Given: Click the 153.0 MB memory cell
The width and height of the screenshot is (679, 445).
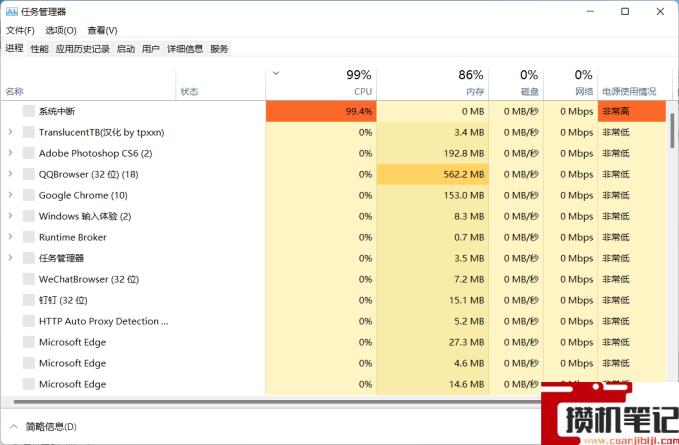Looking at the screenshot, I should click(x=433, y=195).
